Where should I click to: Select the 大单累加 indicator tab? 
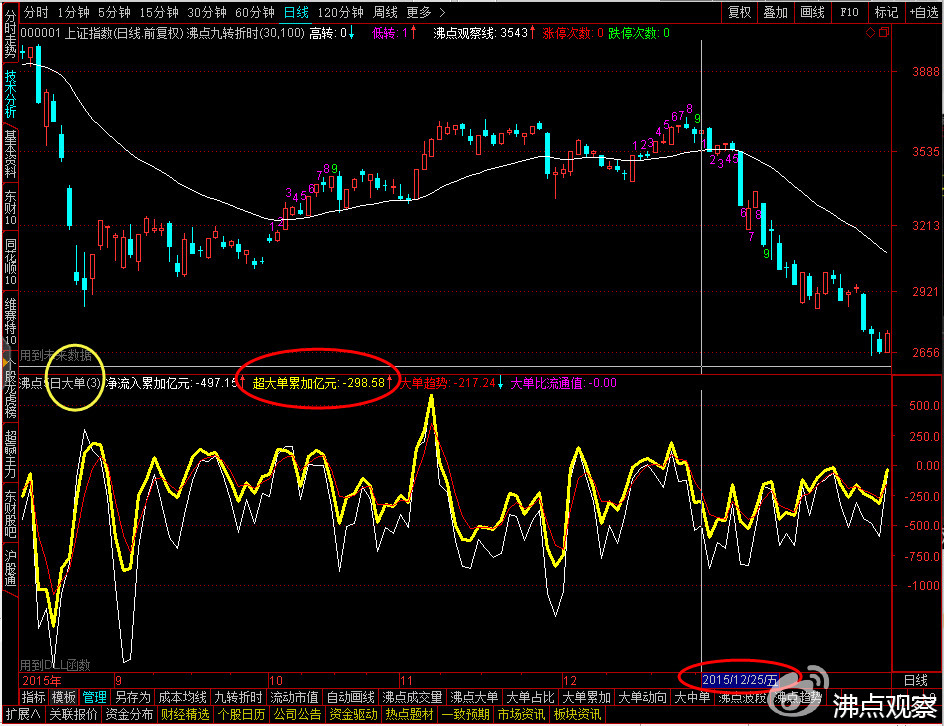(586, 697)
